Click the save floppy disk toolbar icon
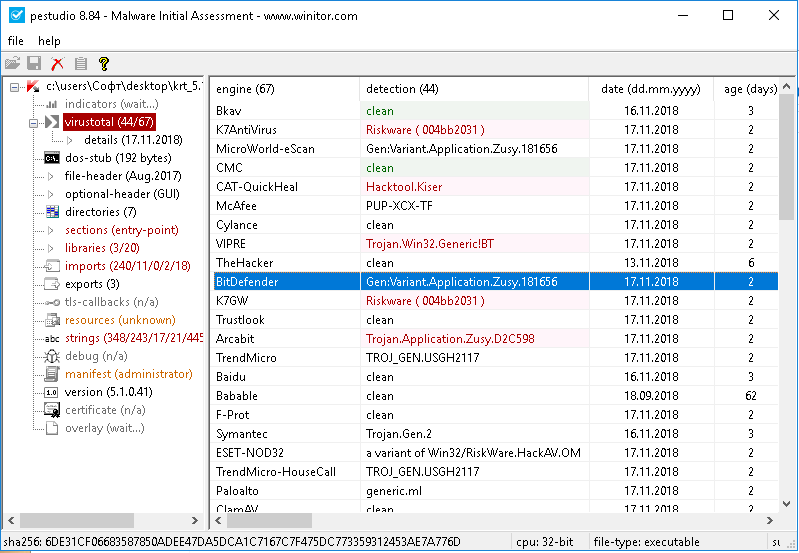Image resolution: width=799 pixels, height=553 pixels. coord(34,63)
